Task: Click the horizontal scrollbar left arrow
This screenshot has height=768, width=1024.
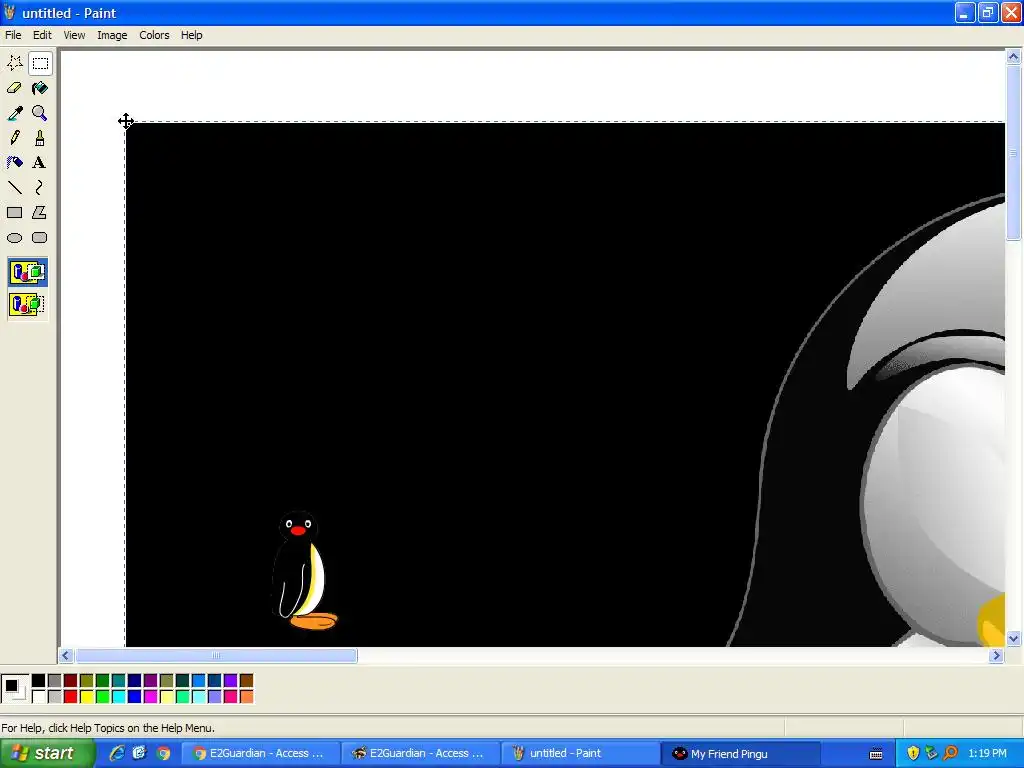Action: pyautogui.click(x=66, y=656)
